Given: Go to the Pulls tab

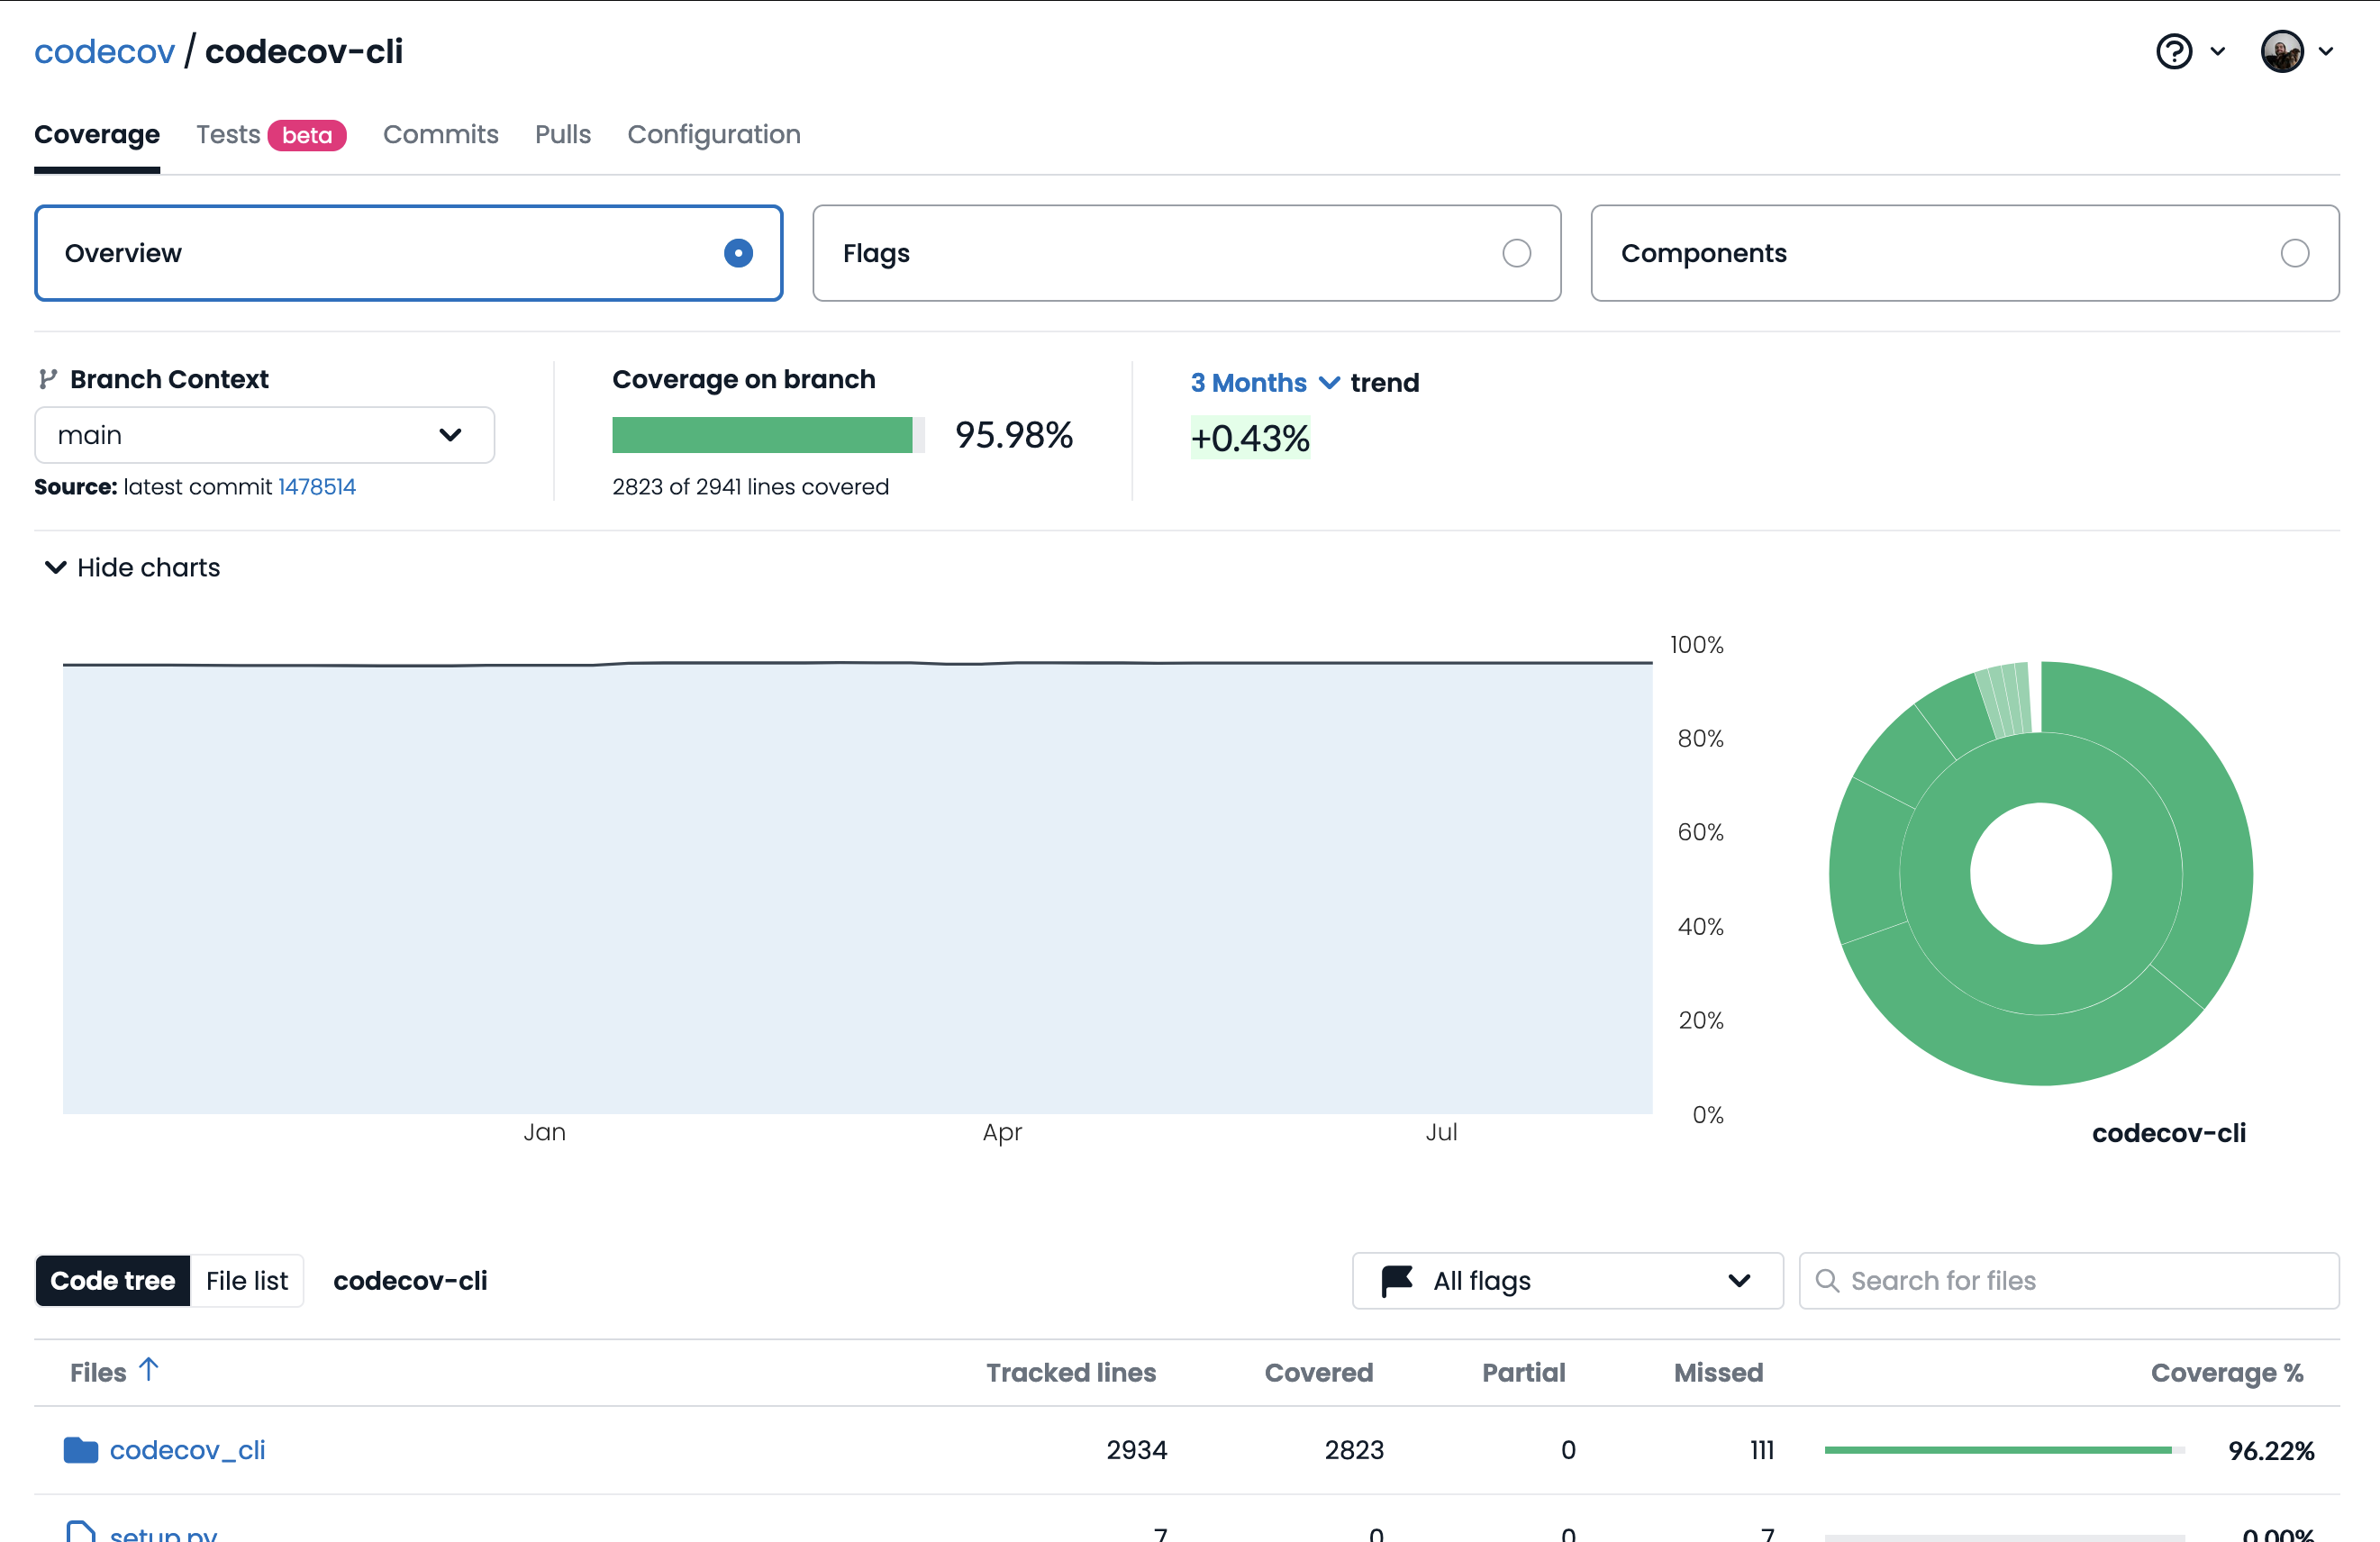Looking at the screenshot, I should pyautogui.click(x=562, y=134).
